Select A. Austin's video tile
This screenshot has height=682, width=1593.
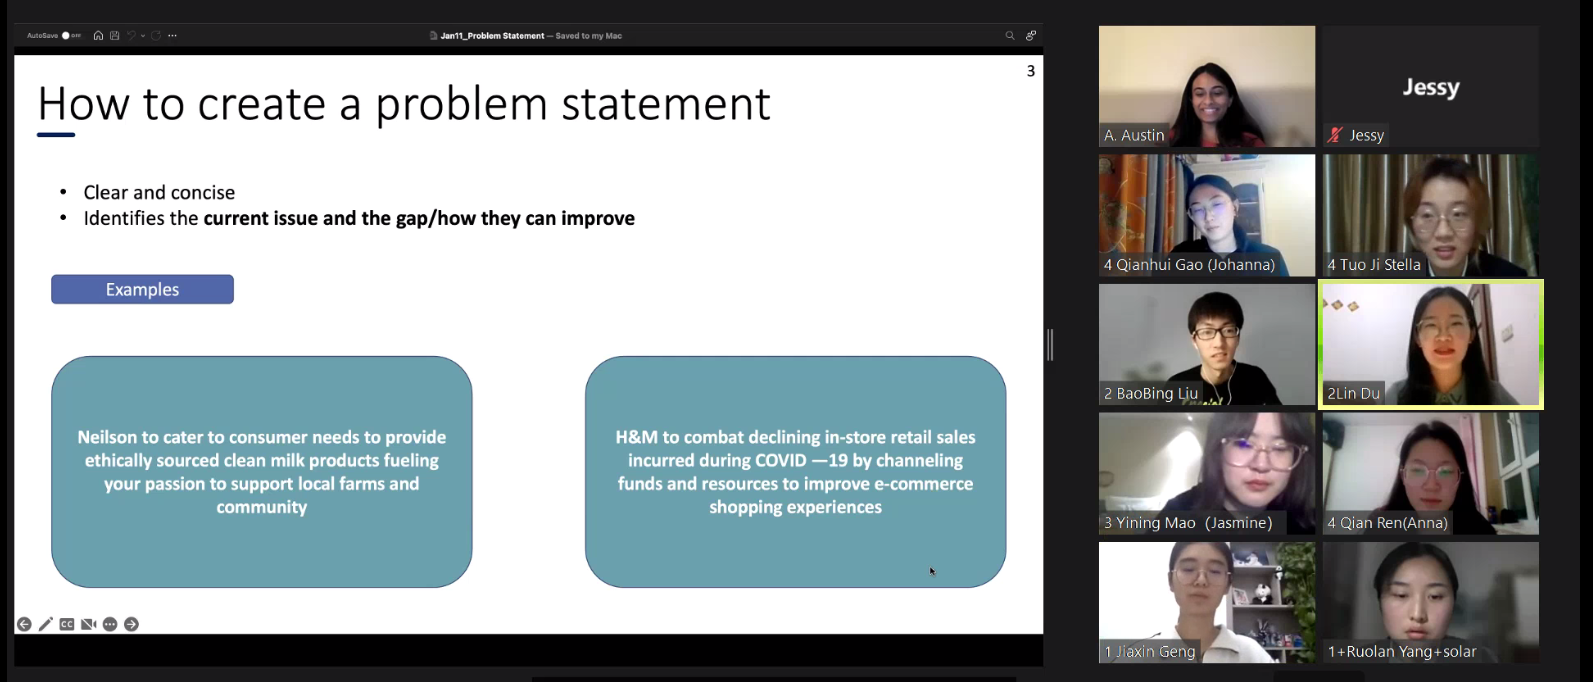[x=1206, y=86]
